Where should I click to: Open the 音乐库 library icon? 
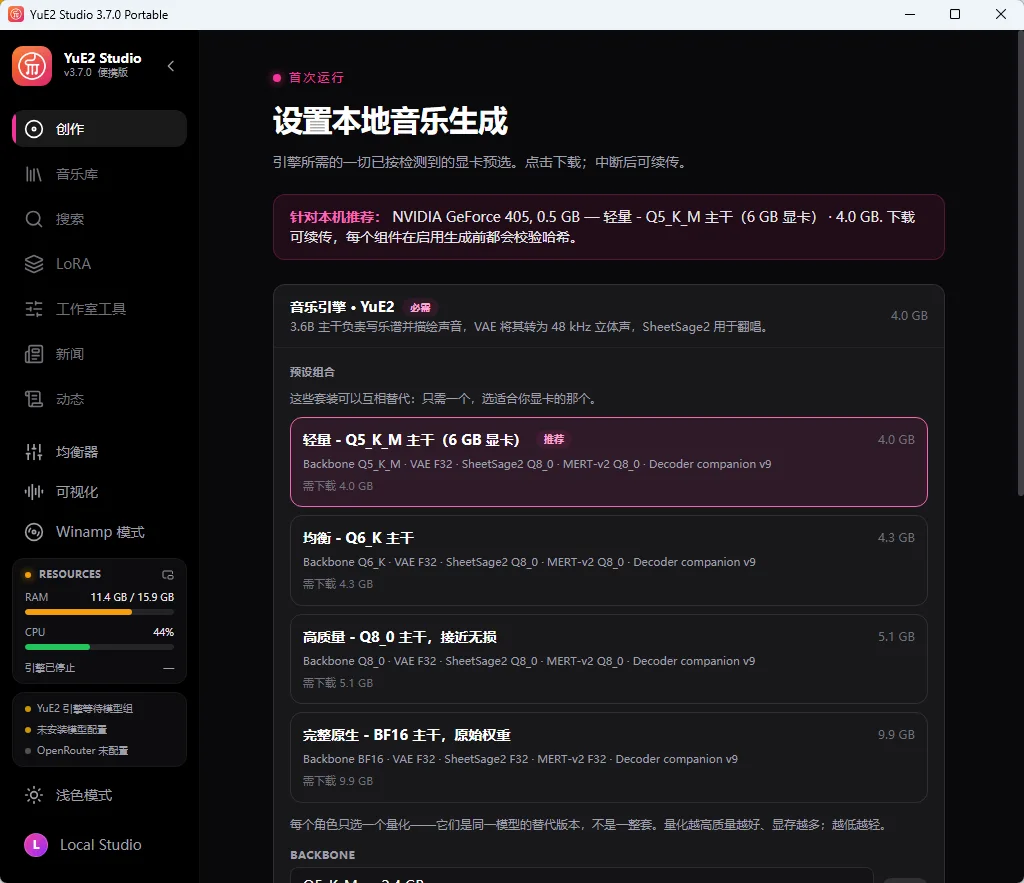[x=34, y=174]
